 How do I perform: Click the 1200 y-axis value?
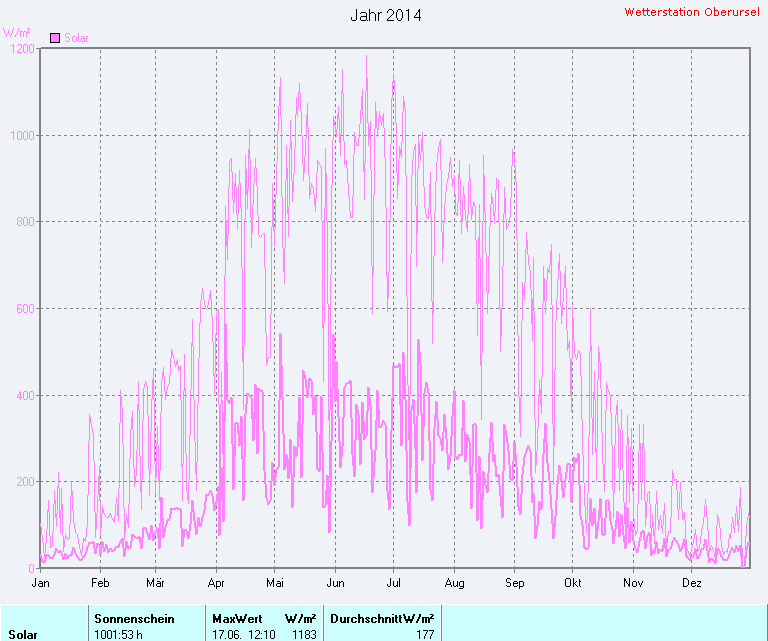23,48
